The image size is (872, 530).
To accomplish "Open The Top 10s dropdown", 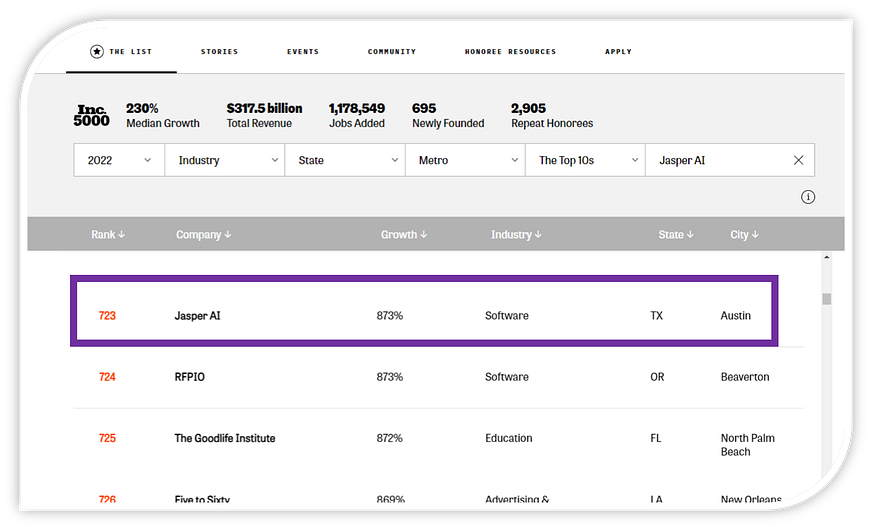I will click(x=585, y=160).
